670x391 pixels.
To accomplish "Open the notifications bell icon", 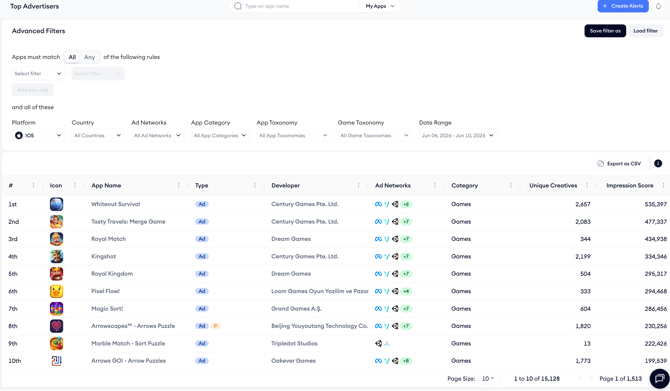I will coord(658,6).
